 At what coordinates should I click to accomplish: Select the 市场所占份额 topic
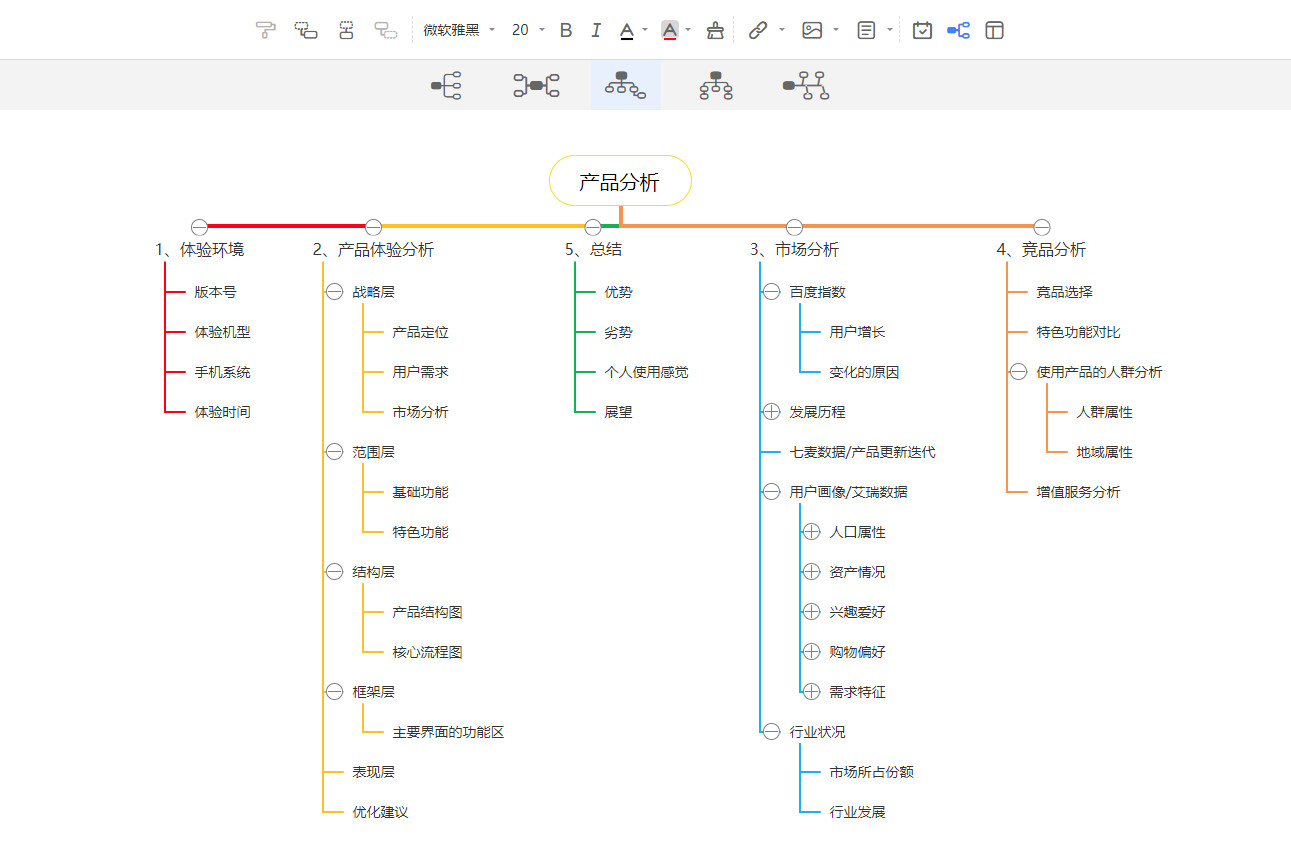pos(871,772)
